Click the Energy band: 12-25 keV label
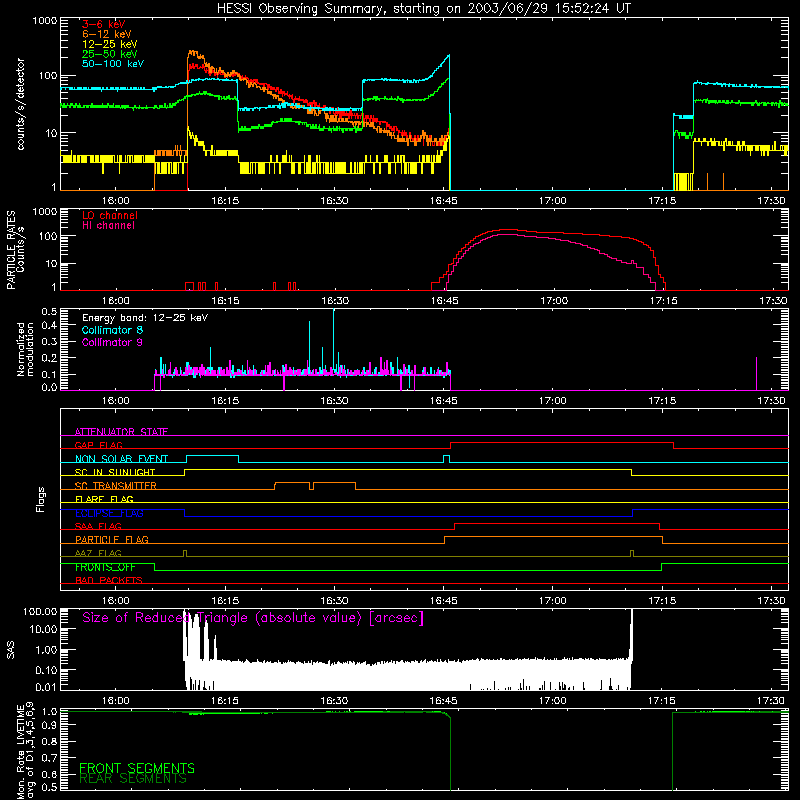The width and height of the screenshot is (800, 800). pos(145,318)
